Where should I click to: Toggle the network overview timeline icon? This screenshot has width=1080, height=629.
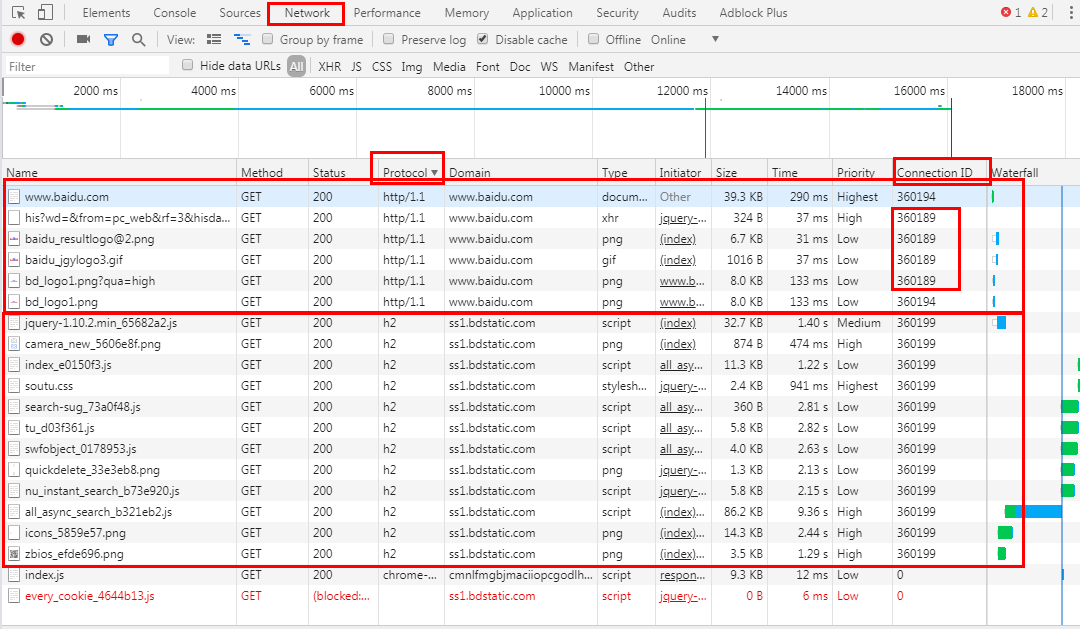pyautogui.click(x=242, y=38)
